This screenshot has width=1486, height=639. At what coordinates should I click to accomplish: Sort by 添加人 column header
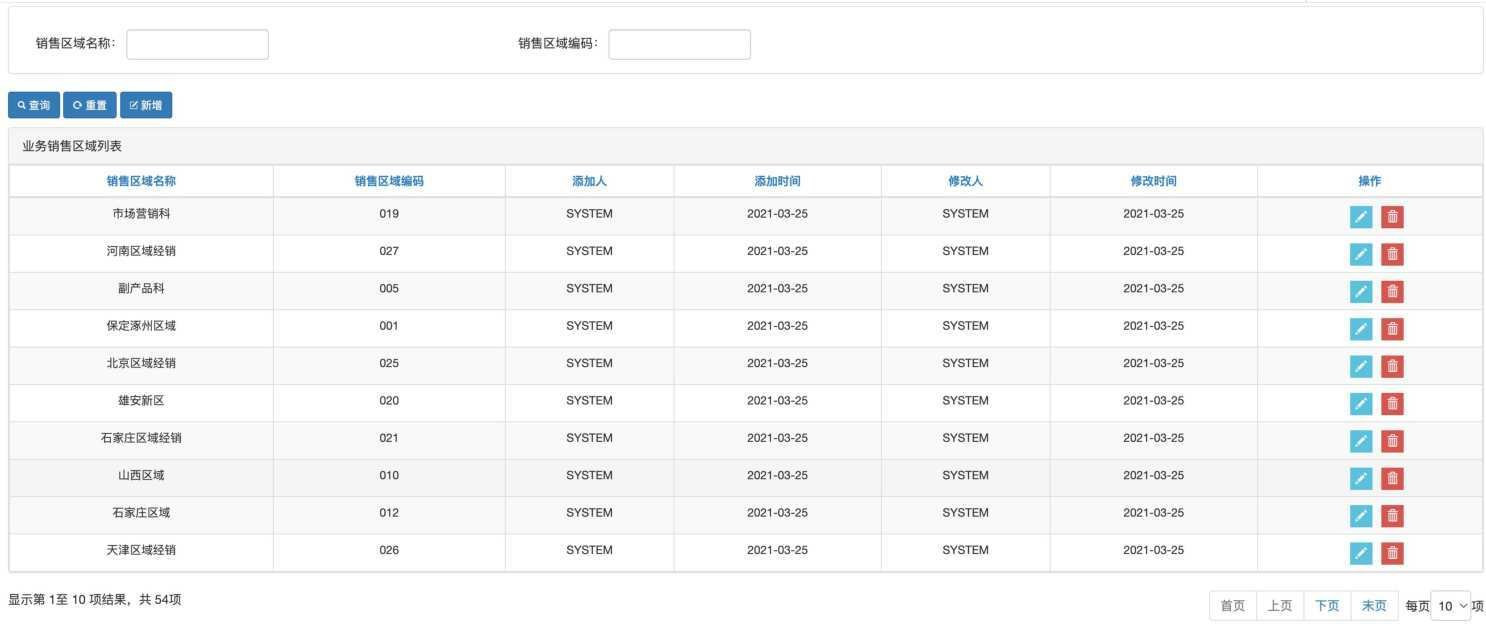[x=589, y=181]
